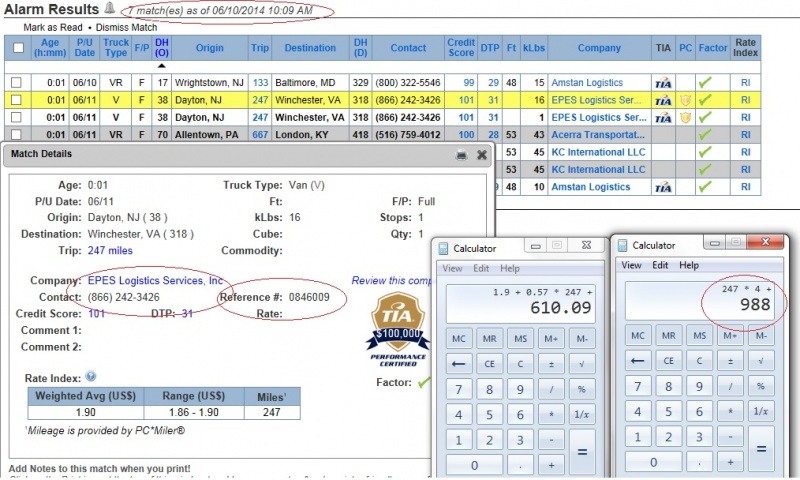Screen dimensions: 800x480
Task: Click the 5 key in the right Calculator
Action: click(668, 411)
